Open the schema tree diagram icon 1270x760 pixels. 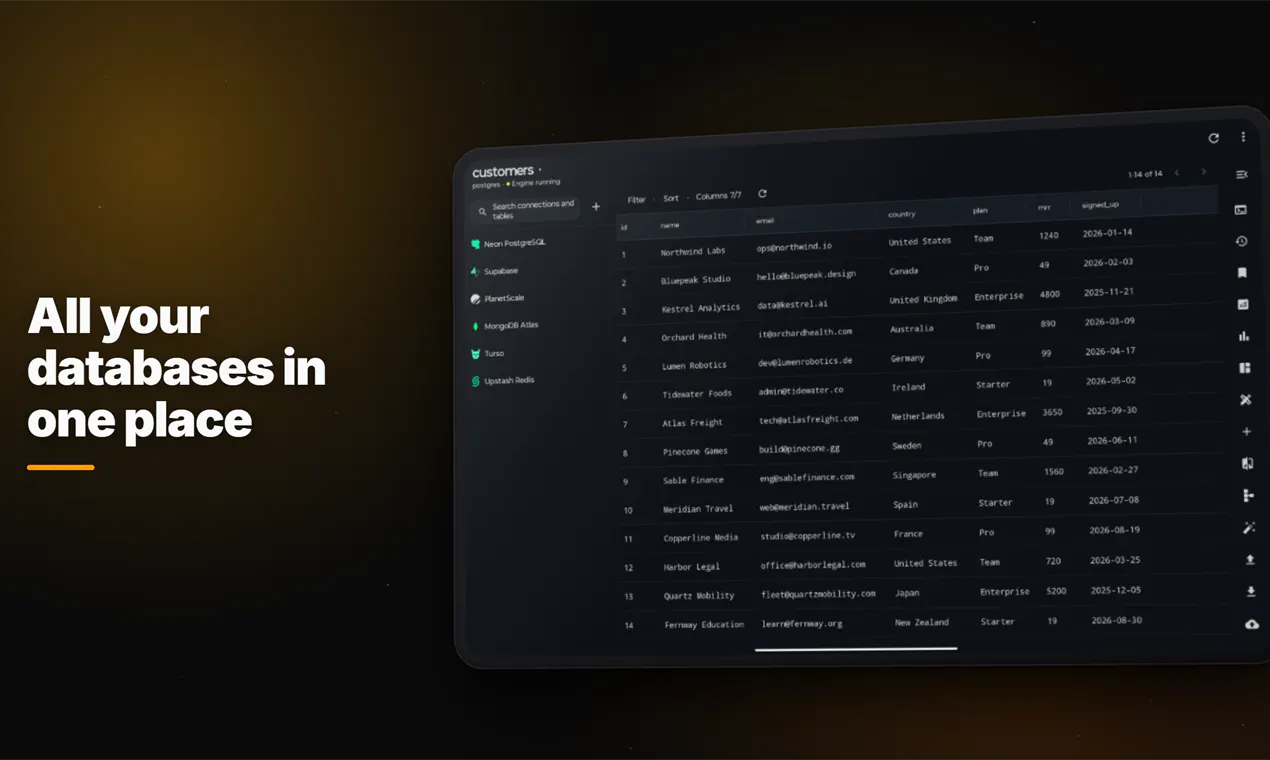tap(1248, 496)
